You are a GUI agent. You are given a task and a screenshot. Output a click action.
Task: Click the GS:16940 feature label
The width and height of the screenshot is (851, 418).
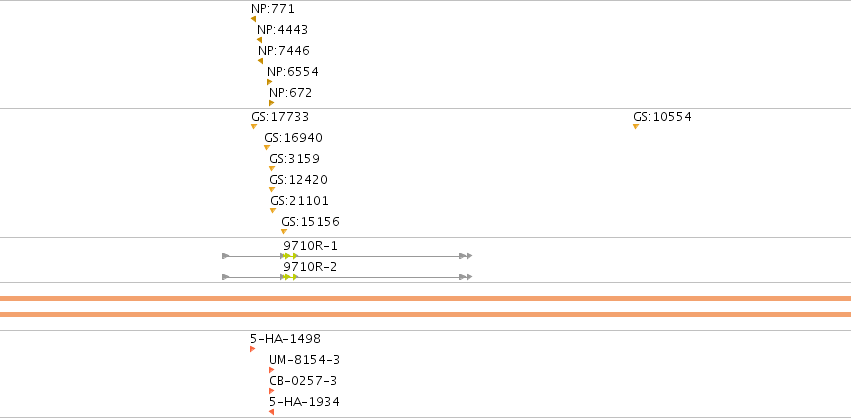tap(294, 138)
